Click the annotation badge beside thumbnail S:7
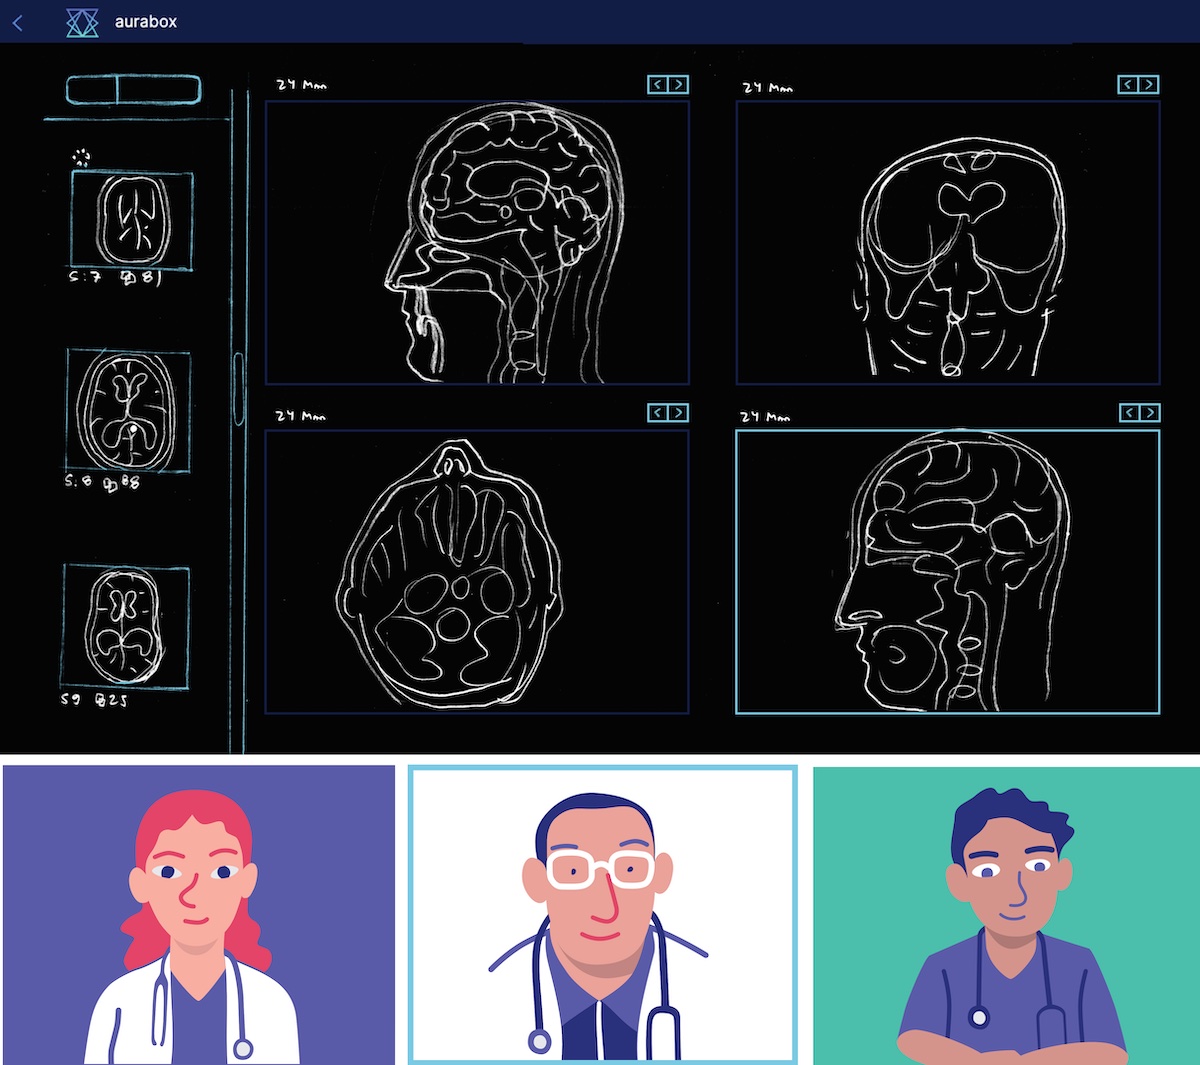This screenshot has width=1200, height=1065. pos(128,277)
